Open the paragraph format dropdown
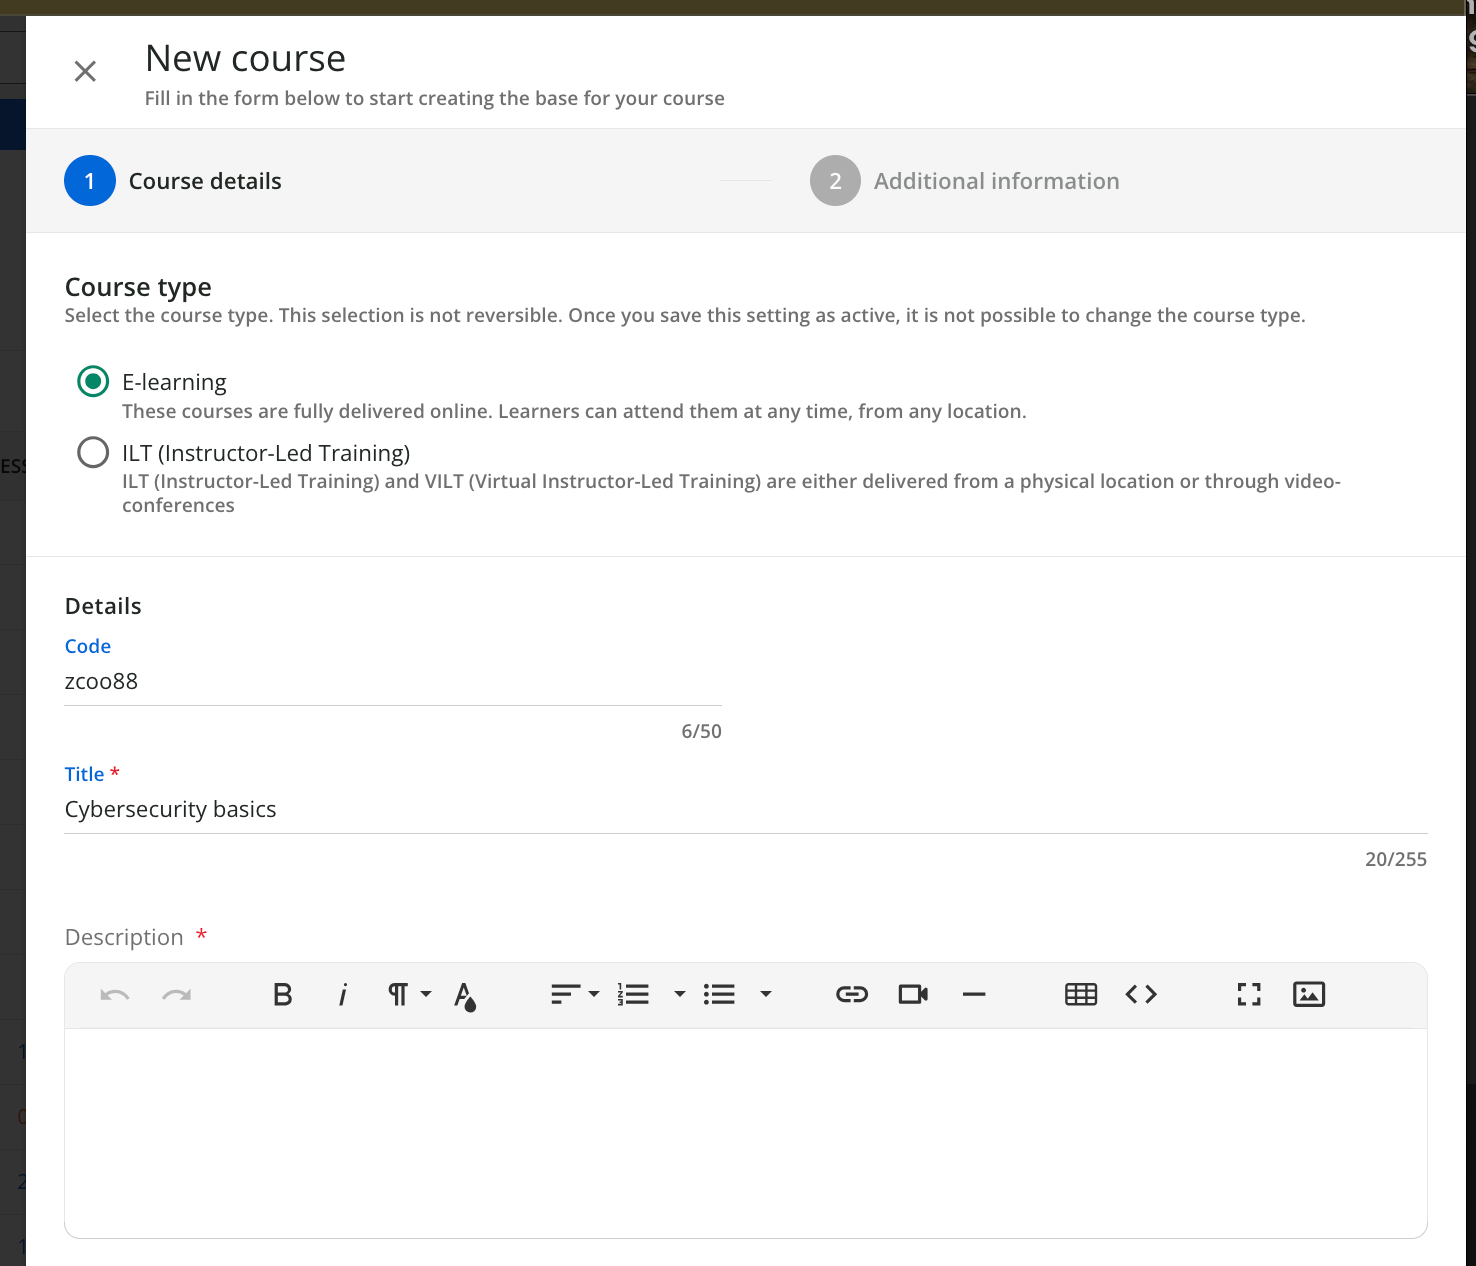The image size is (1476, 1266). pos(409,994)
